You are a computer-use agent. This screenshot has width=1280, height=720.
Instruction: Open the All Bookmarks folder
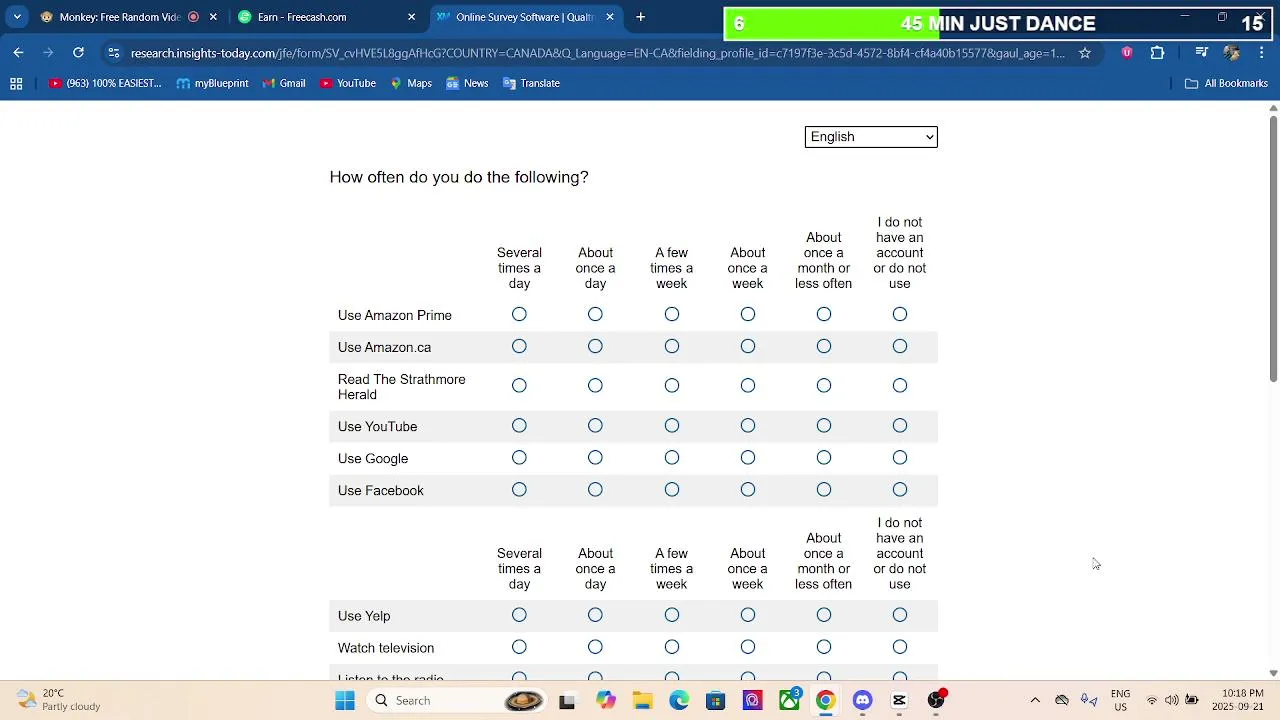[x=1226, y=84]
